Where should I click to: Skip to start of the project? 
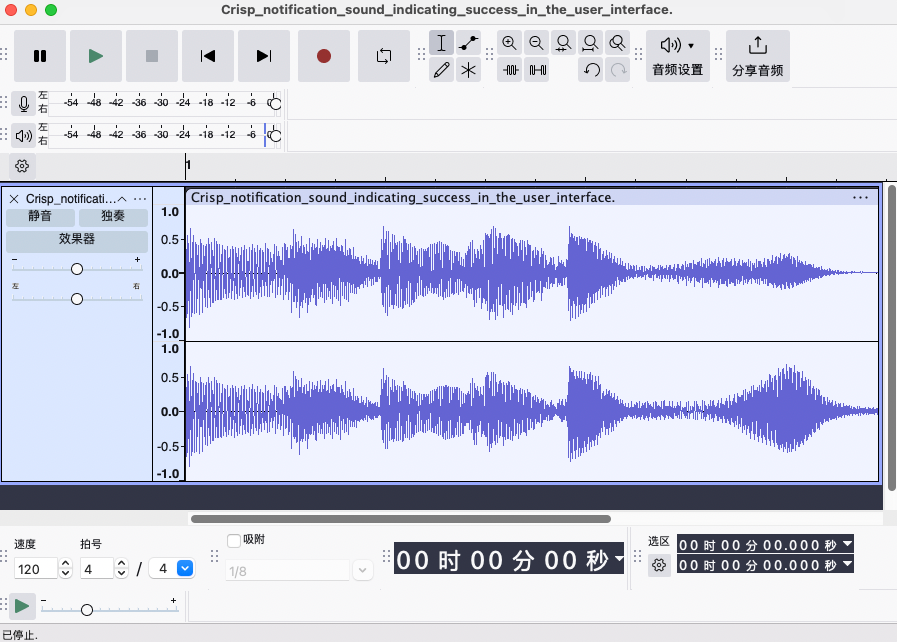[x=208, y=56]
